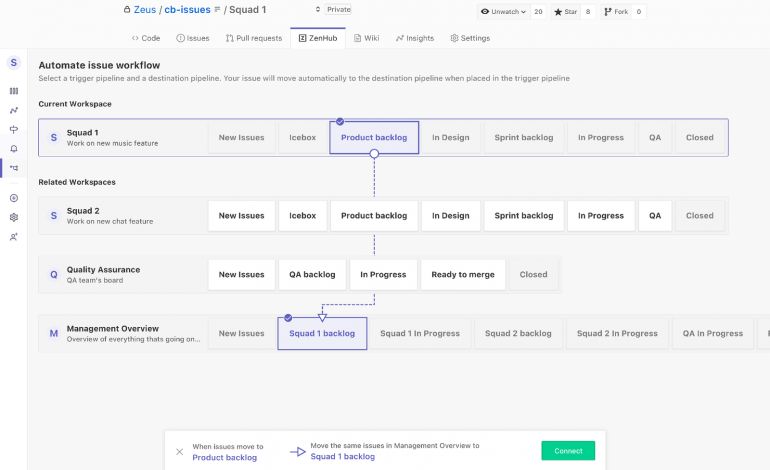Image resolution: width=770 pixels, height=470 pixels.
Task: Open the roadmap signpost icon in sidebar
Action: 14,130
